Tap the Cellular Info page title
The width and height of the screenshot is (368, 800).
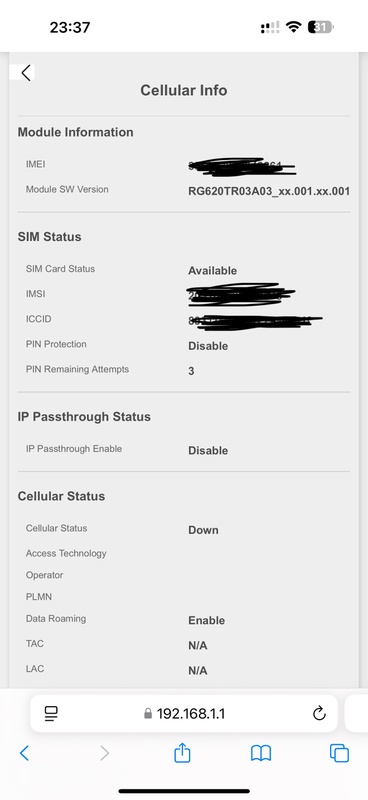[x=184, y=90]
